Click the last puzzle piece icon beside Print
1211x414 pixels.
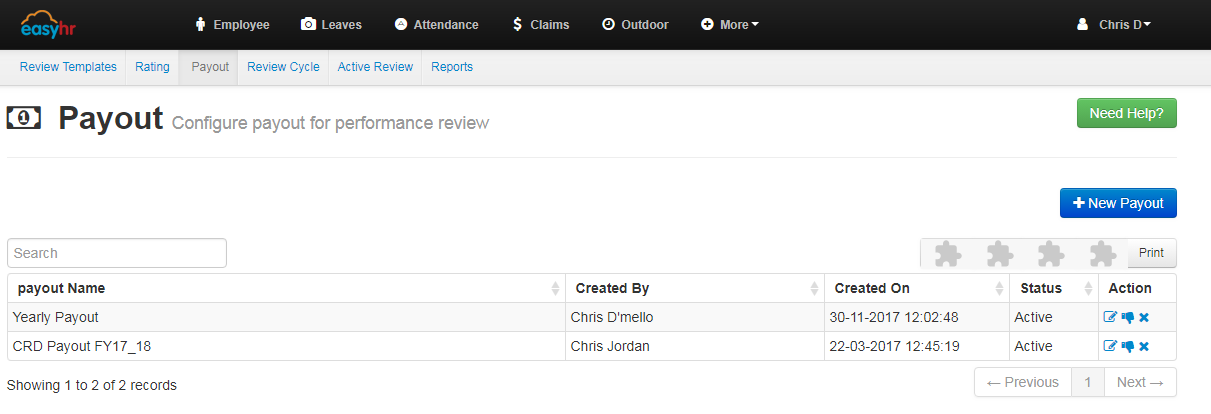[x=1102, y=254]
